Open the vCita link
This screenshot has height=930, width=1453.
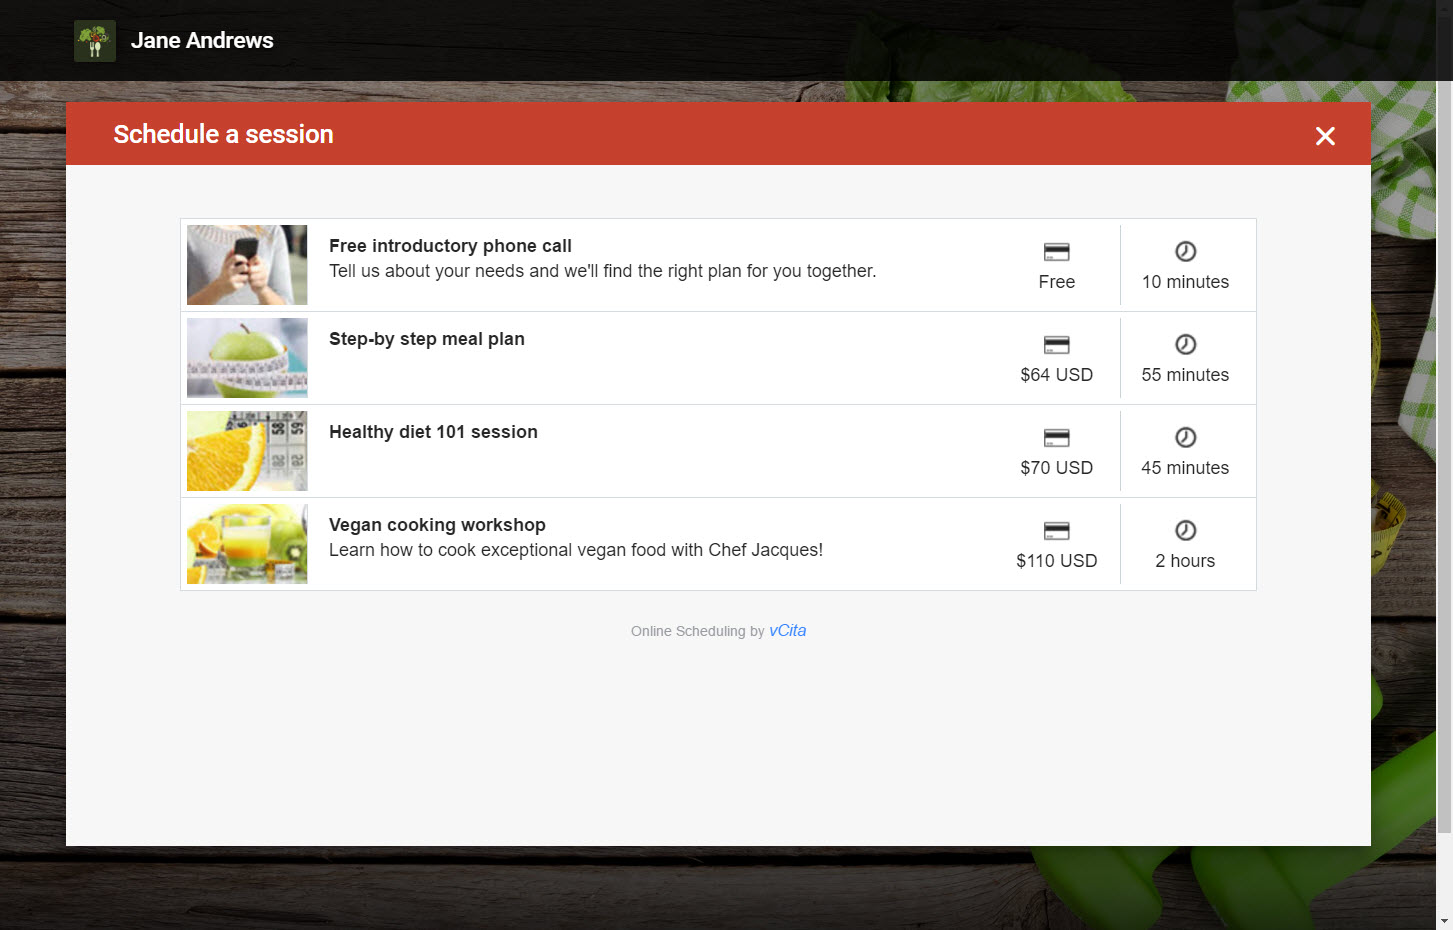(787, 631)
